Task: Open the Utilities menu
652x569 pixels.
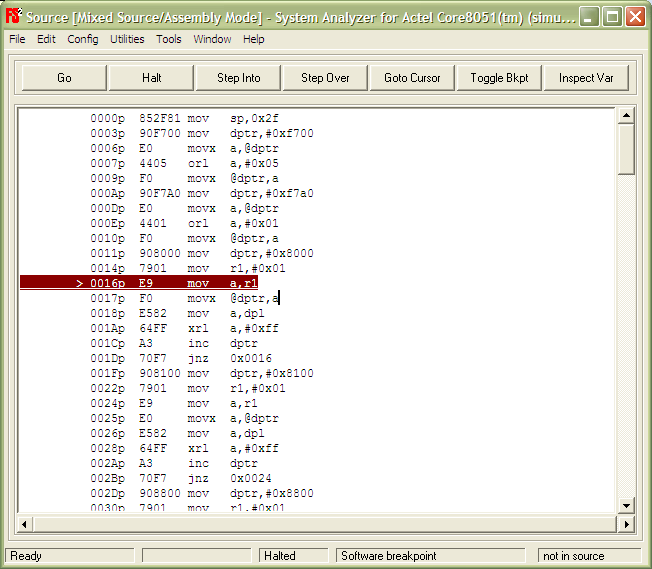Action: (127, 39)
